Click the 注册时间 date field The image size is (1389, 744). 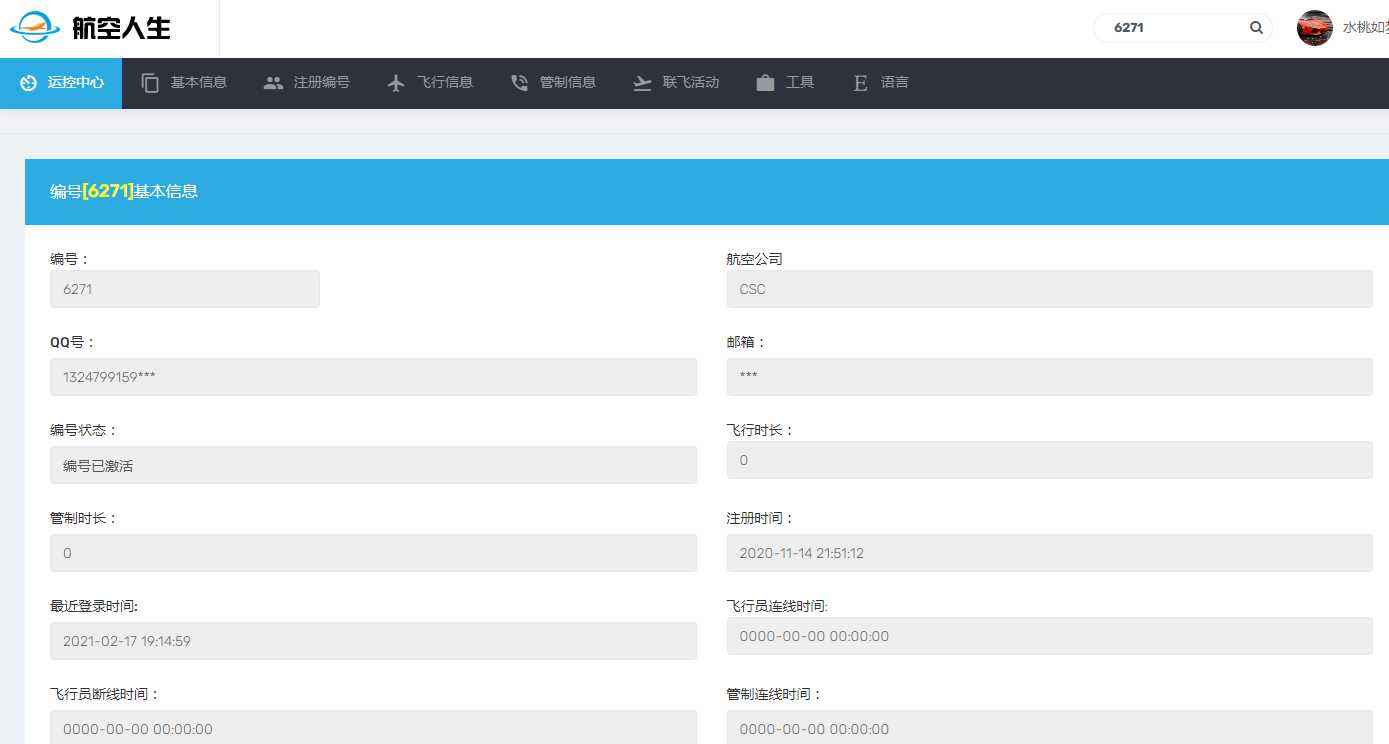point(1049,553)
